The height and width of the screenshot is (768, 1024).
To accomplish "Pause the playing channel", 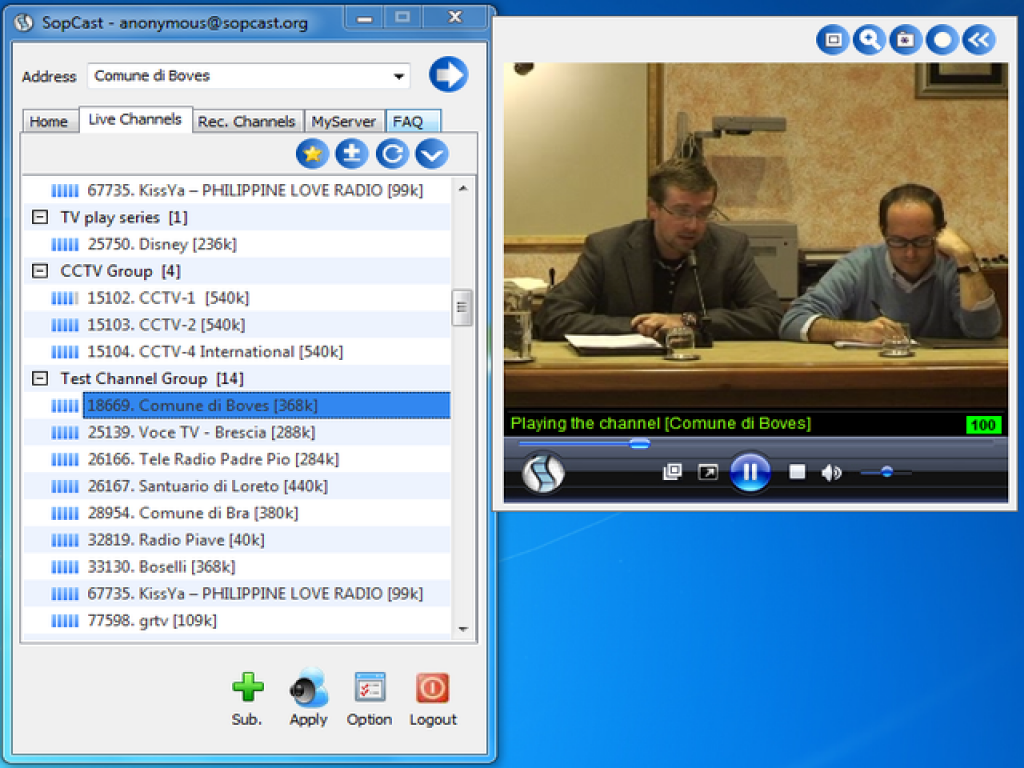I will [x=750, y=472].
